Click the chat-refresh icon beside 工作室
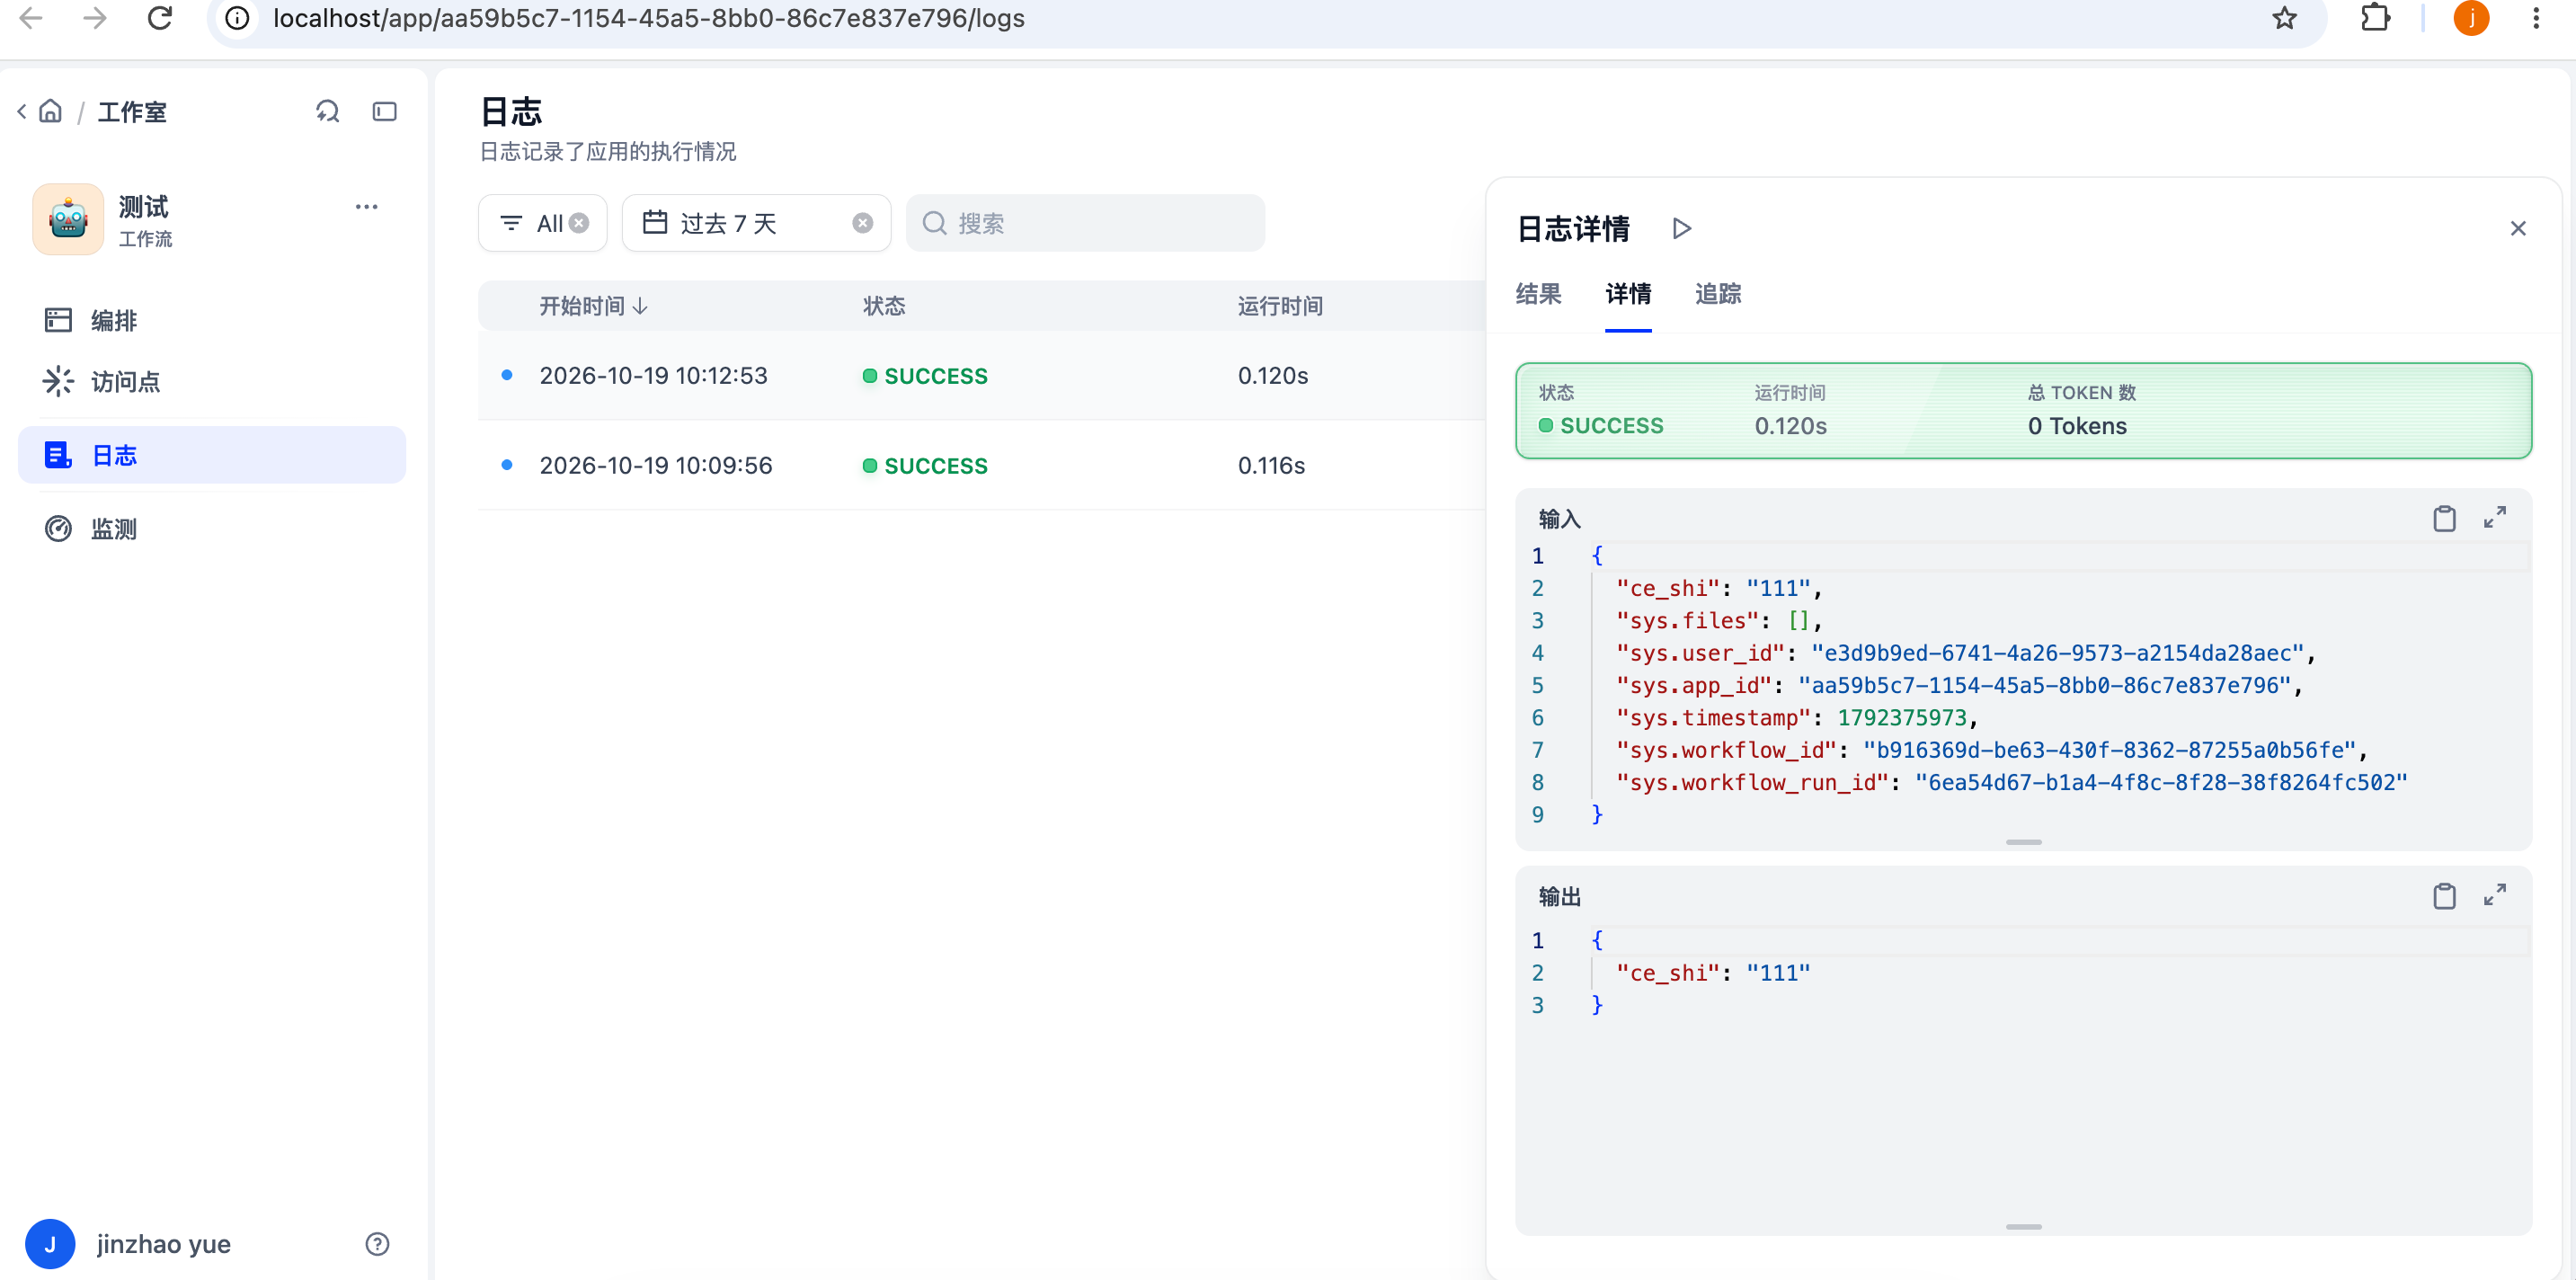Viewport: 2576px width, 1280px height. [328, 111]
